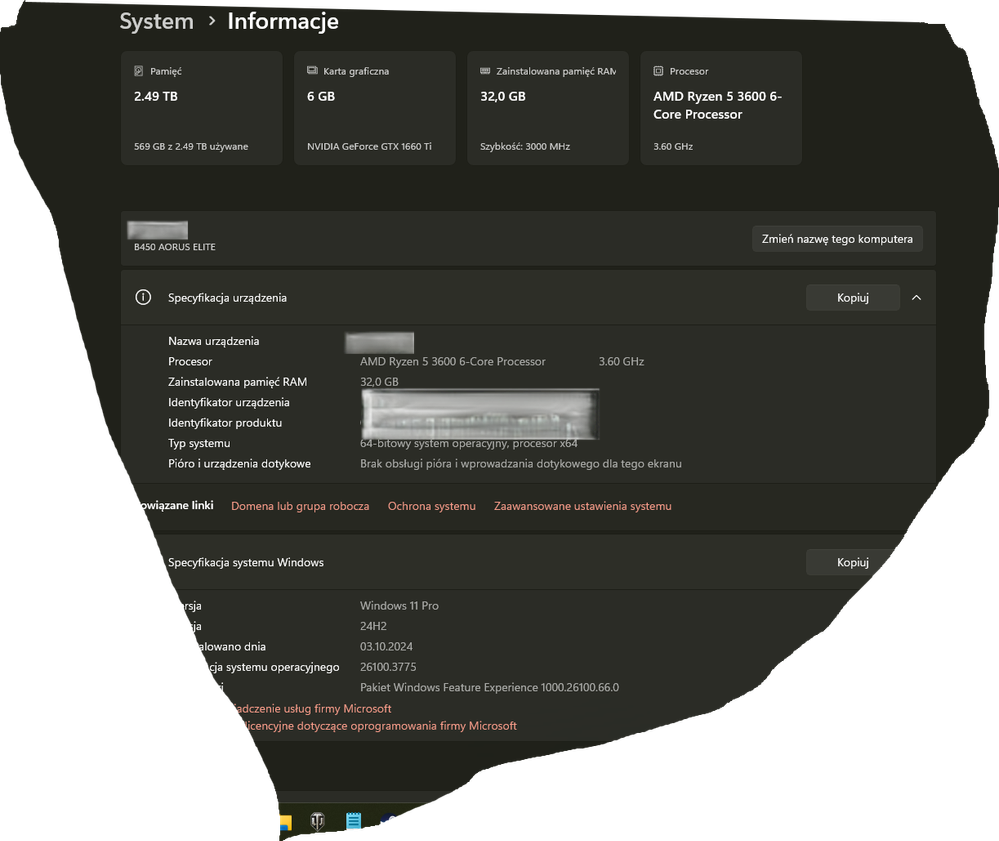Click the Specyfikacja systemu Windows section header

(246, 563)
